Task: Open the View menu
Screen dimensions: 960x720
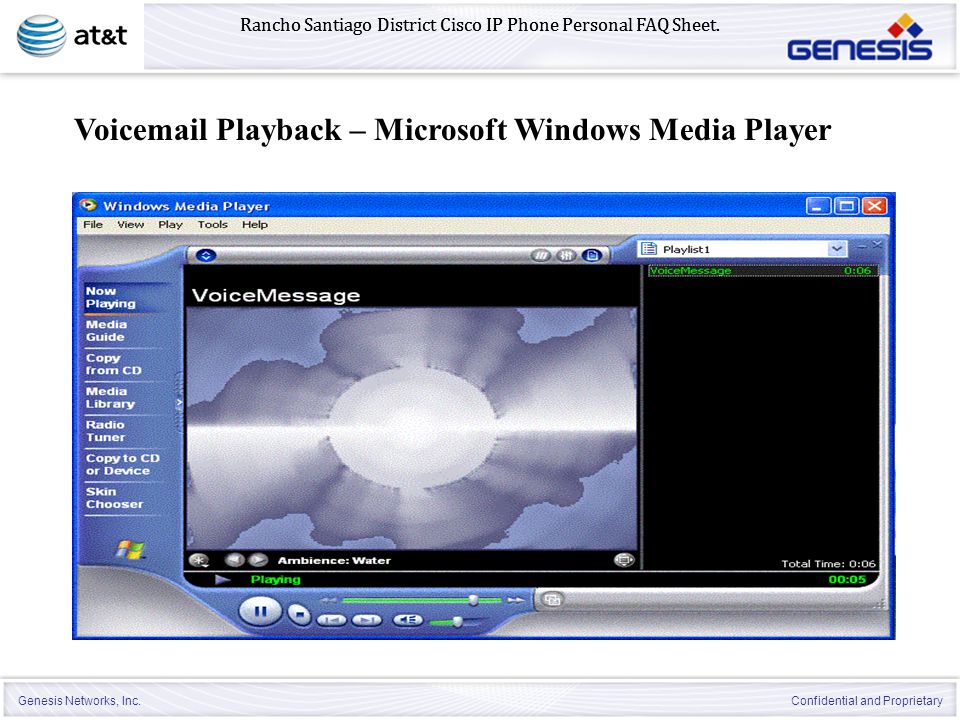Action: tap(130, 225)
